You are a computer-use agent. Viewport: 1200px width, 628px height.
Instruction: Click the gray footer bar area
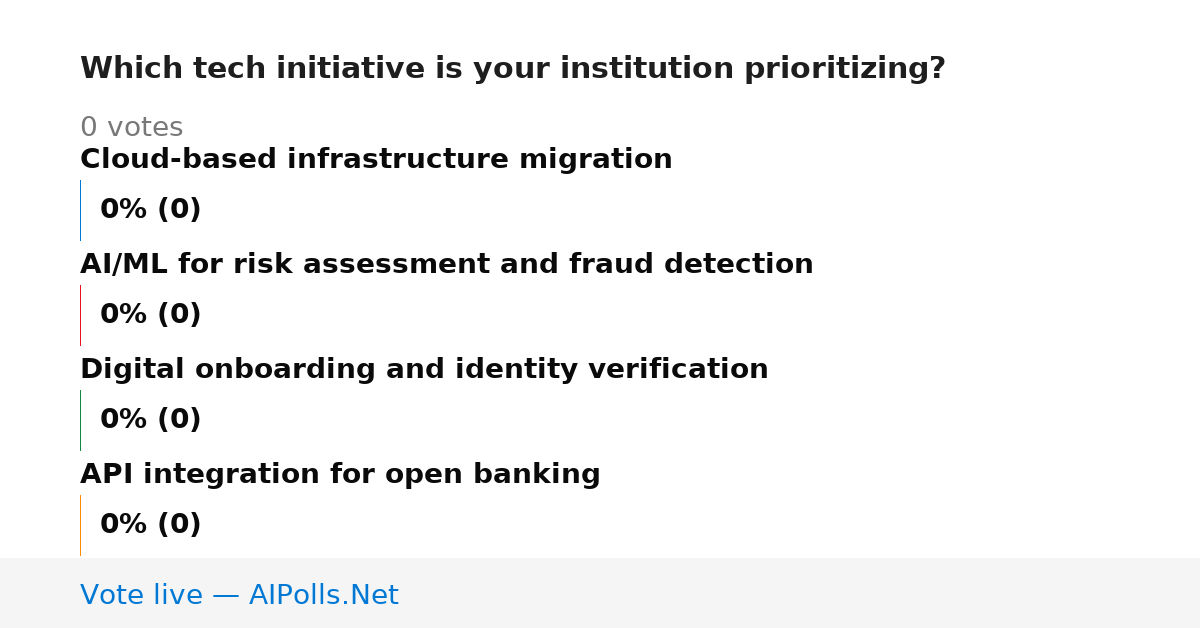pos(600,593)
